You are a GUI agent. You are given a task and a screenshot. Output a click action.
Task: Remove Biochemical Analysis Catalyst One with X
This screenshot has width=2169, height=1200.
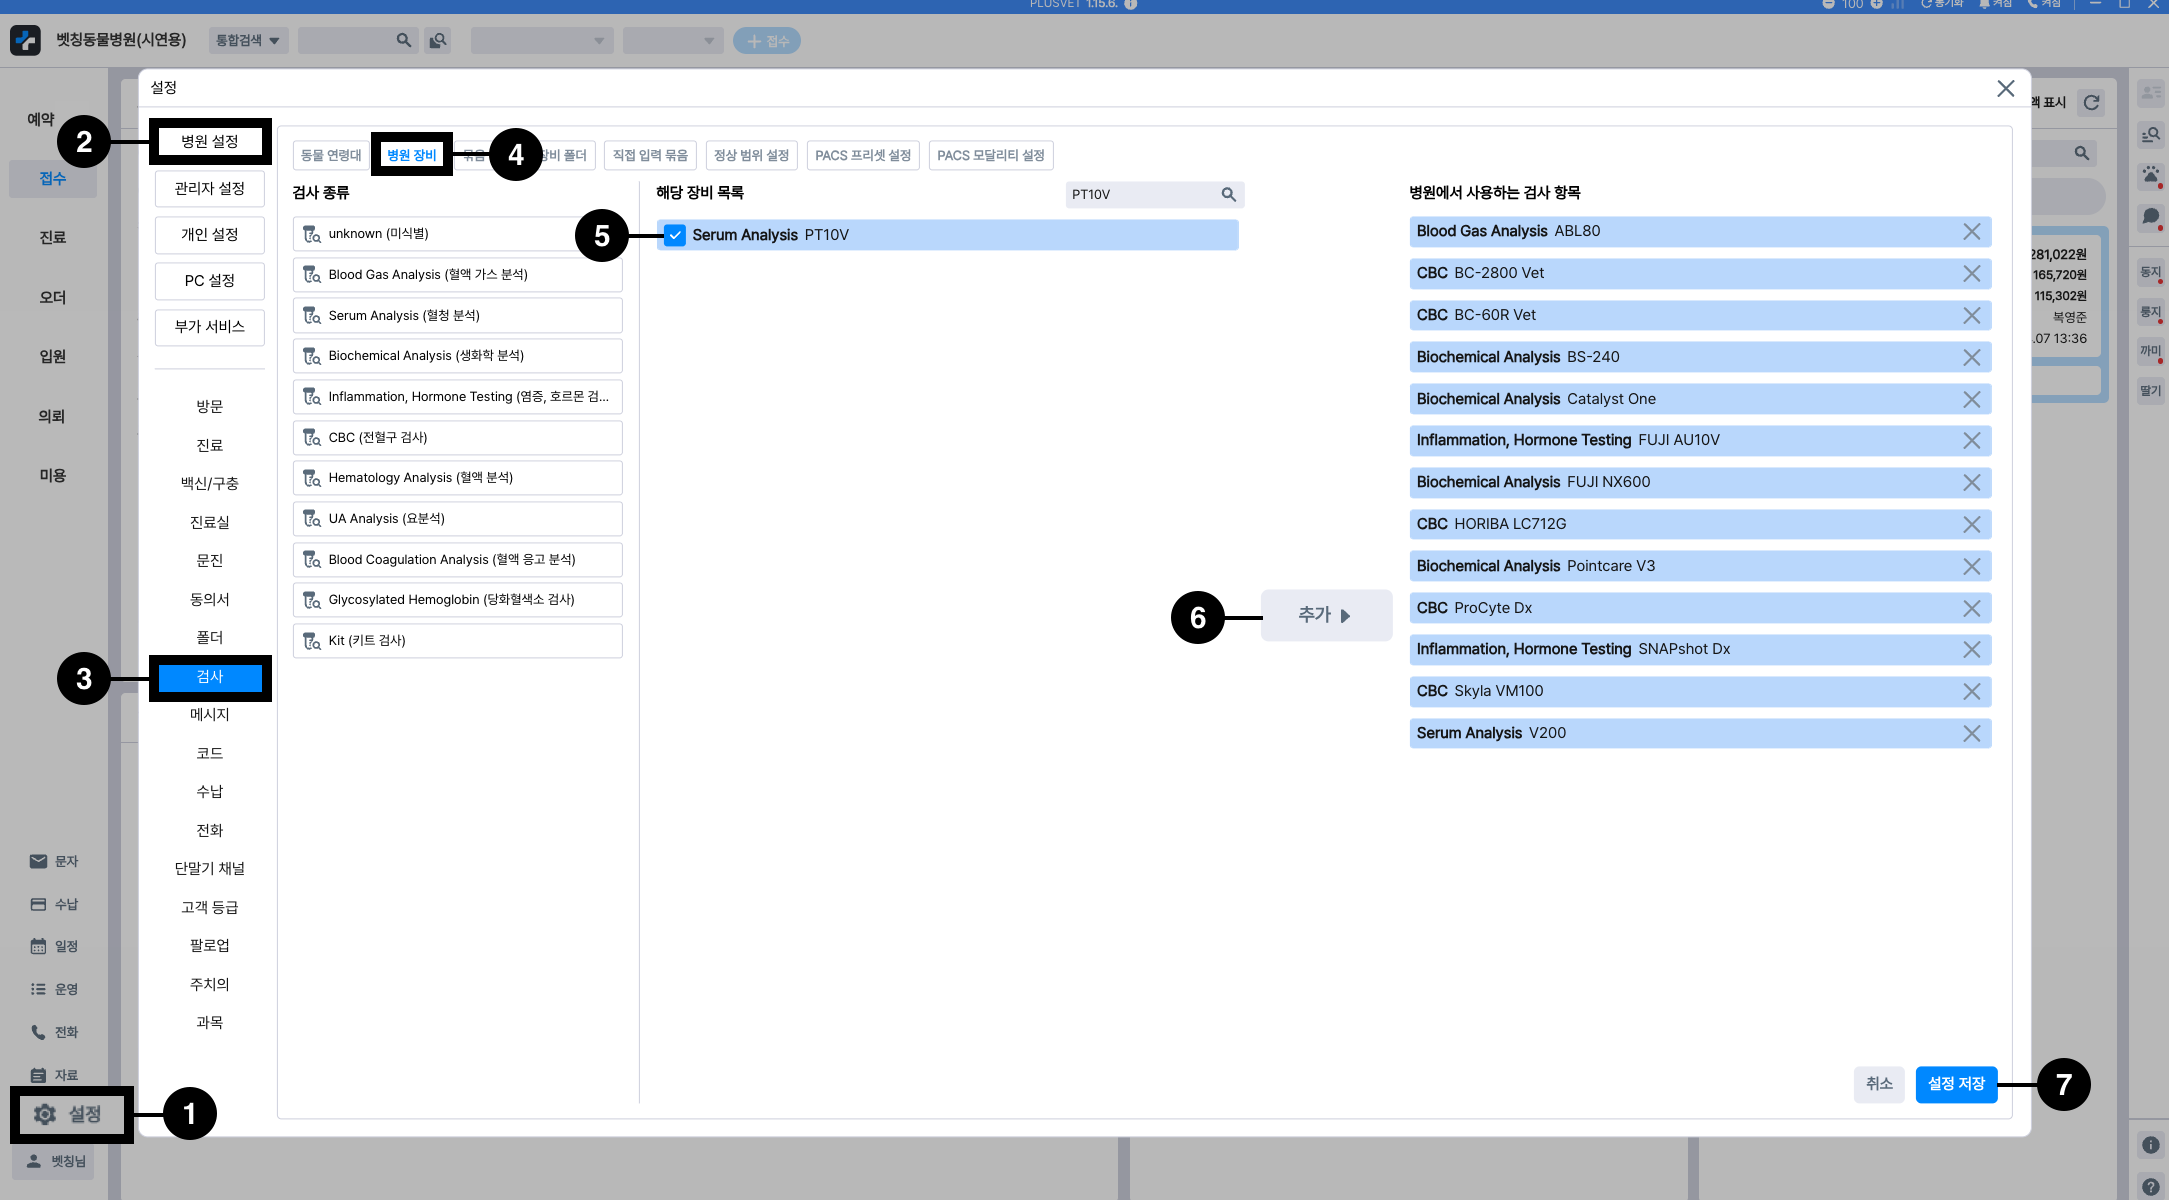pos(1971,399)
